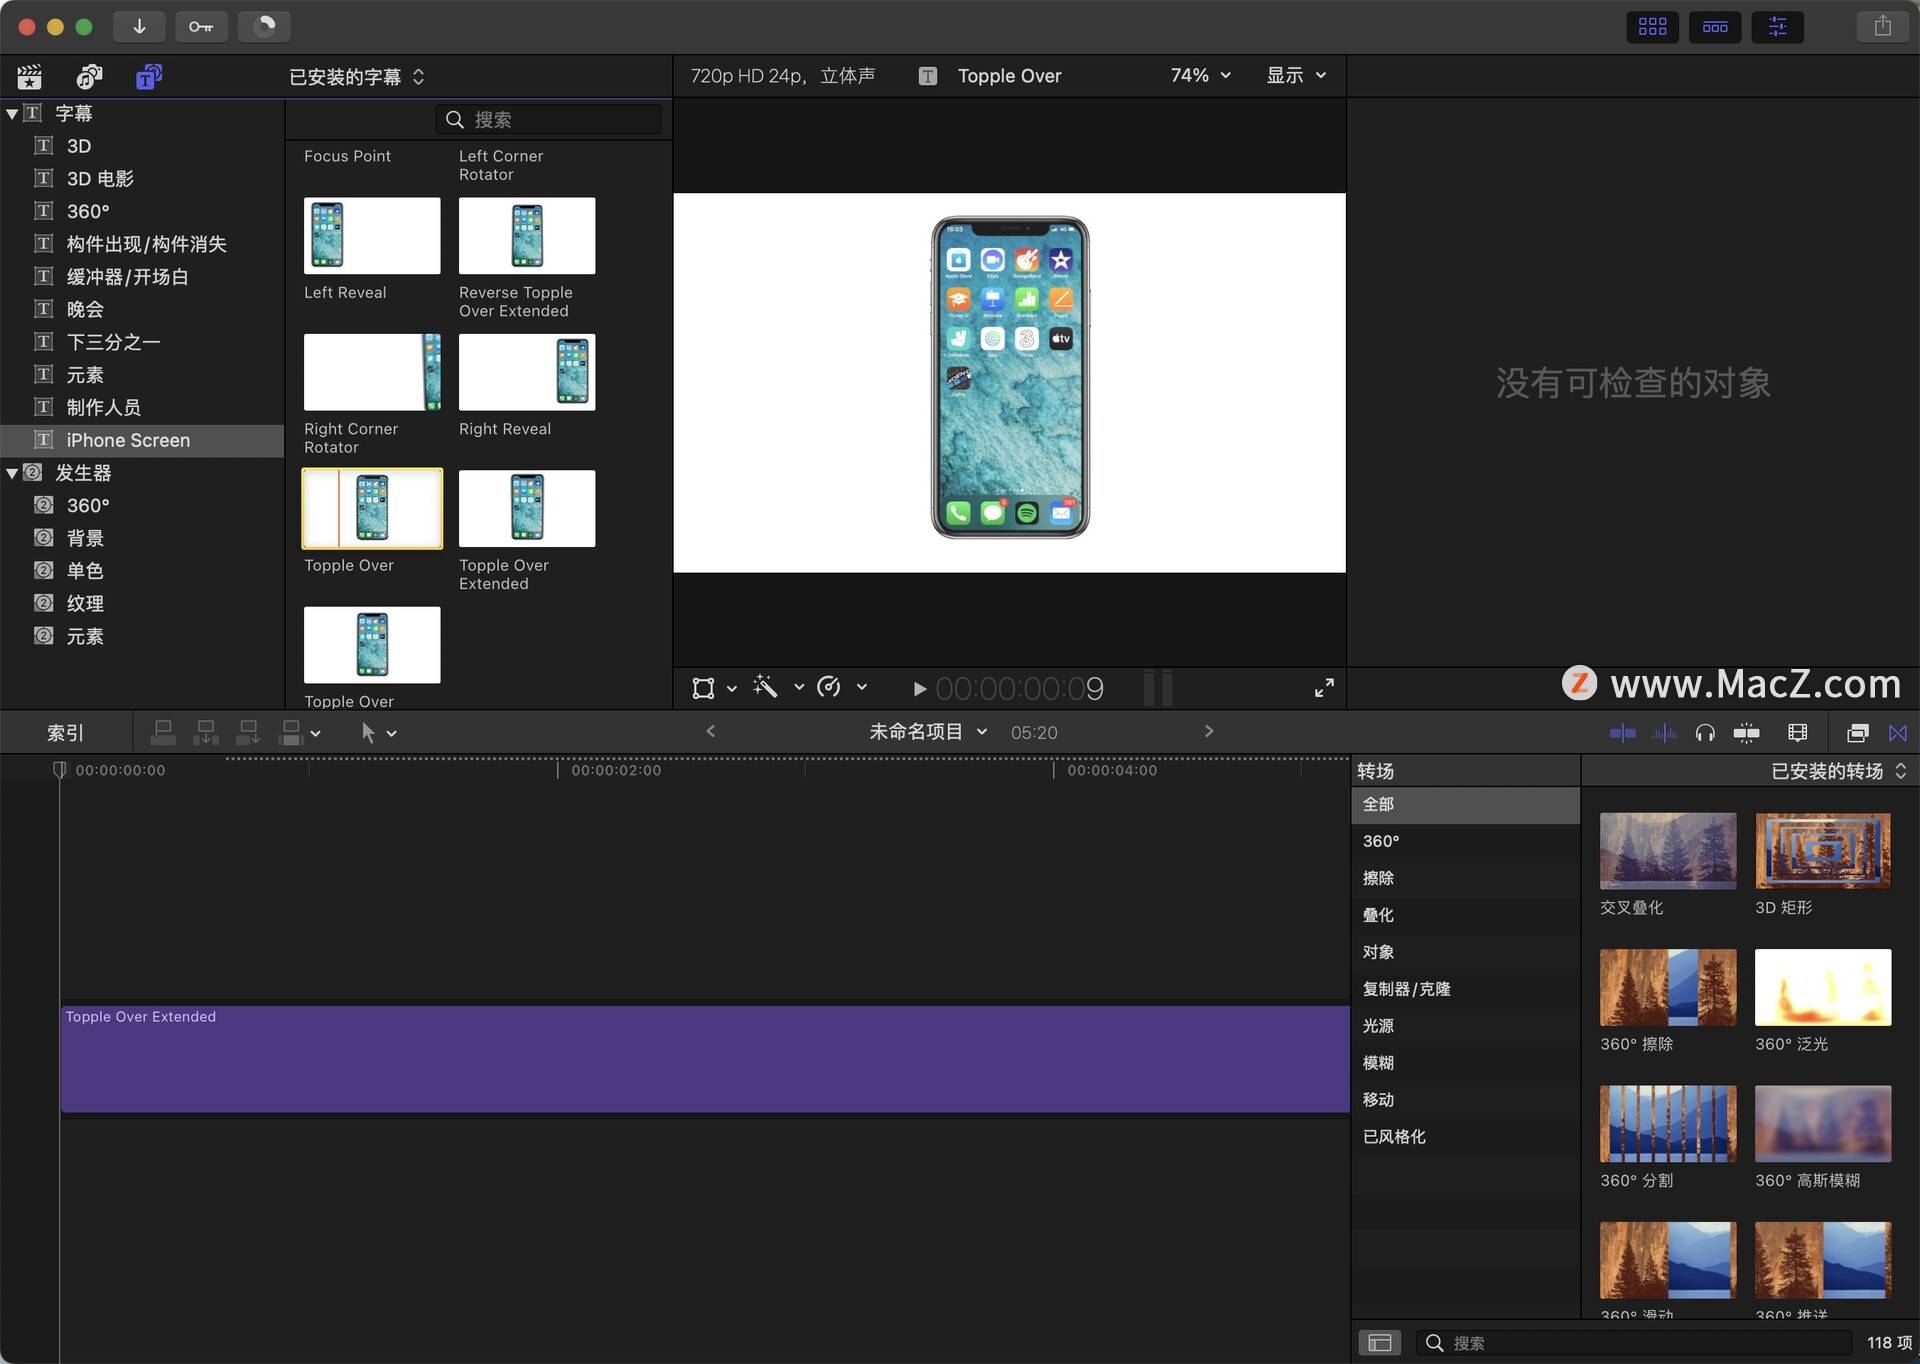
Task: Toggle video and audio skimming
Action: [1622, 734]
